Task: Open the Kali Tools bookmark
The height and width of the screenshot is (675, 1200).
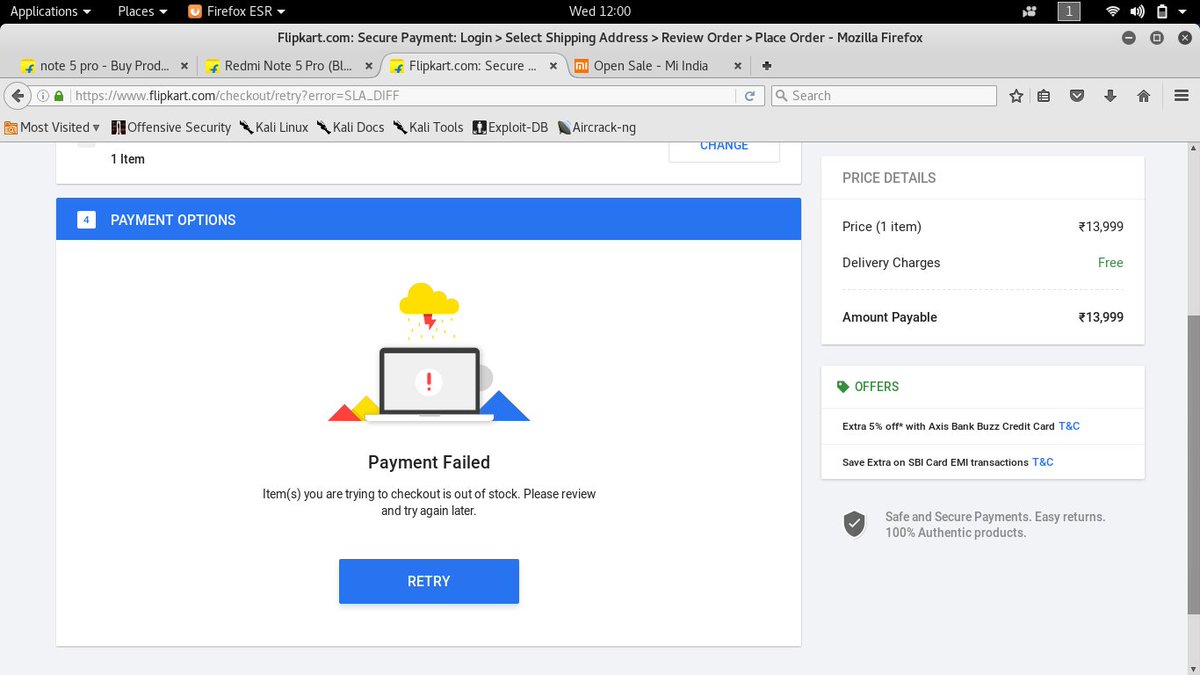Action: (428, 127)
